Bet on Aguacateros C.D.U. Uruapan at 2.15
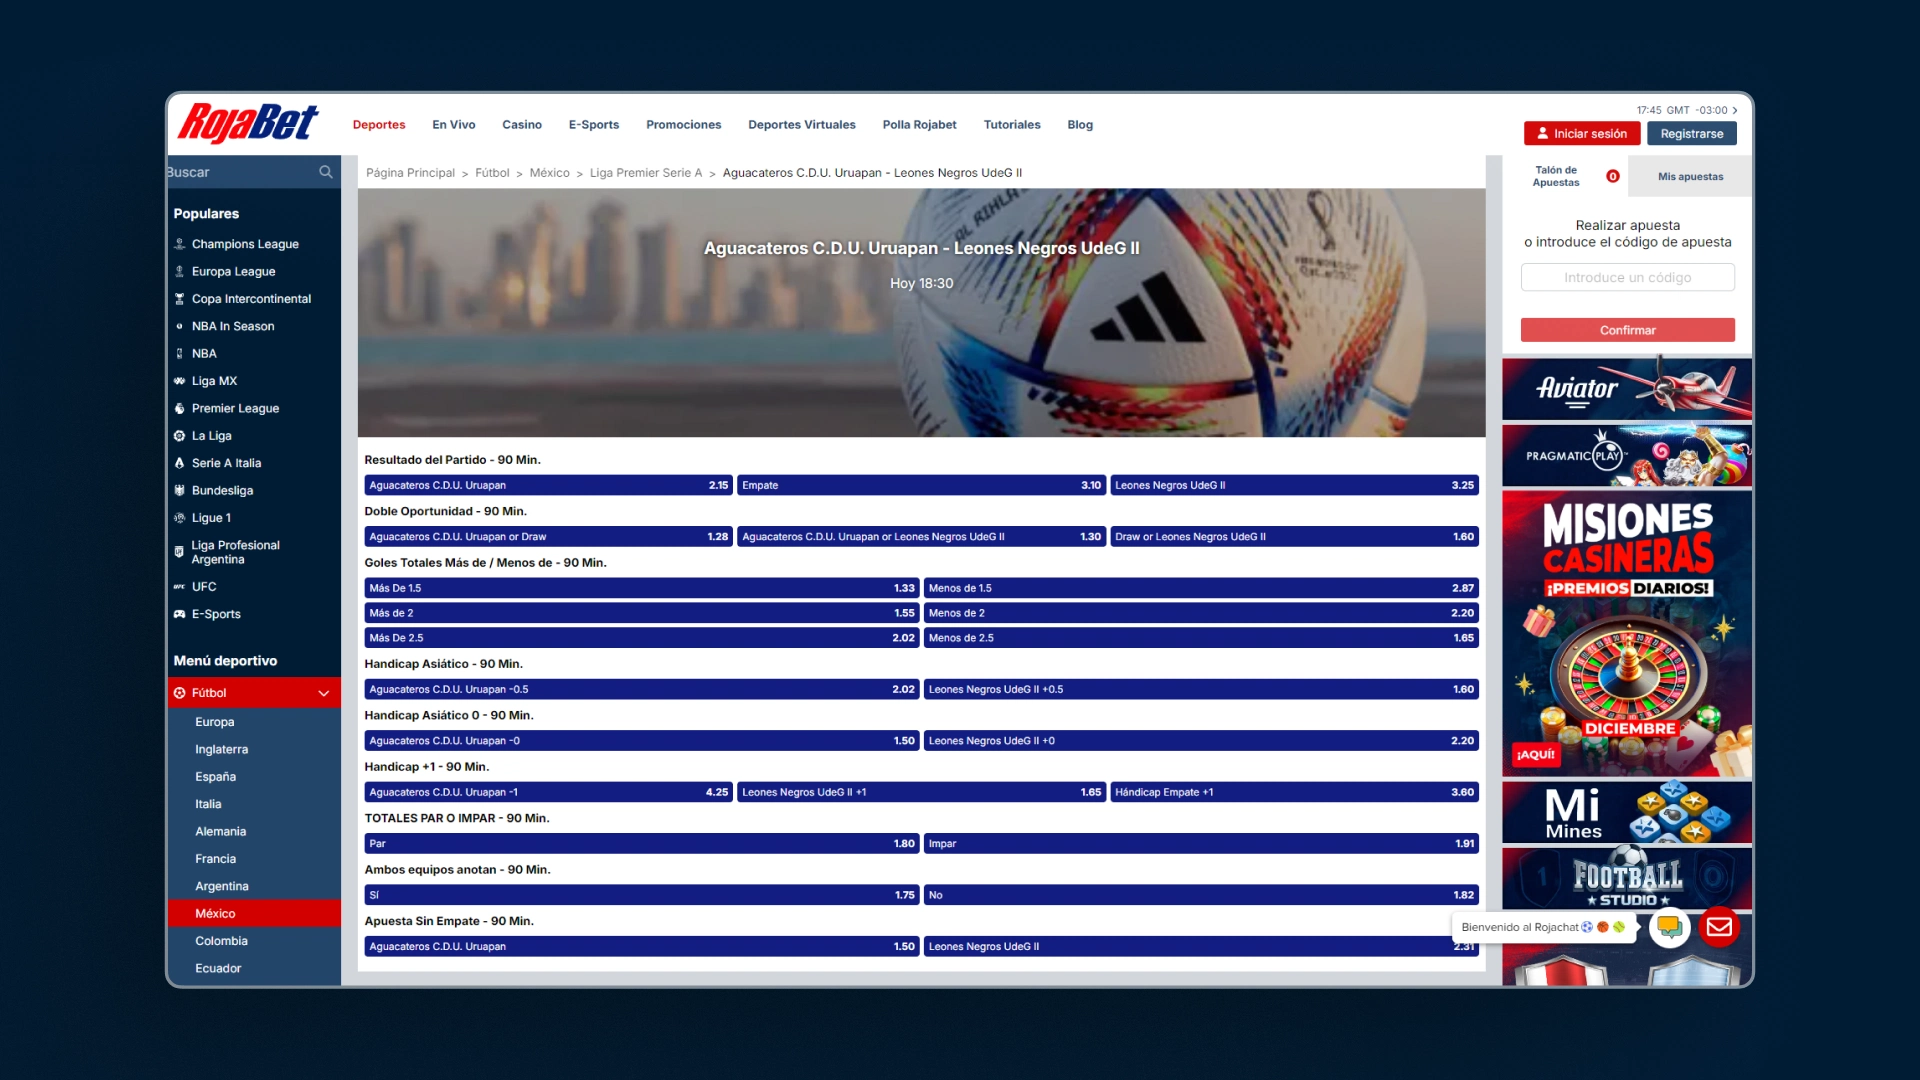 (548, 485)
